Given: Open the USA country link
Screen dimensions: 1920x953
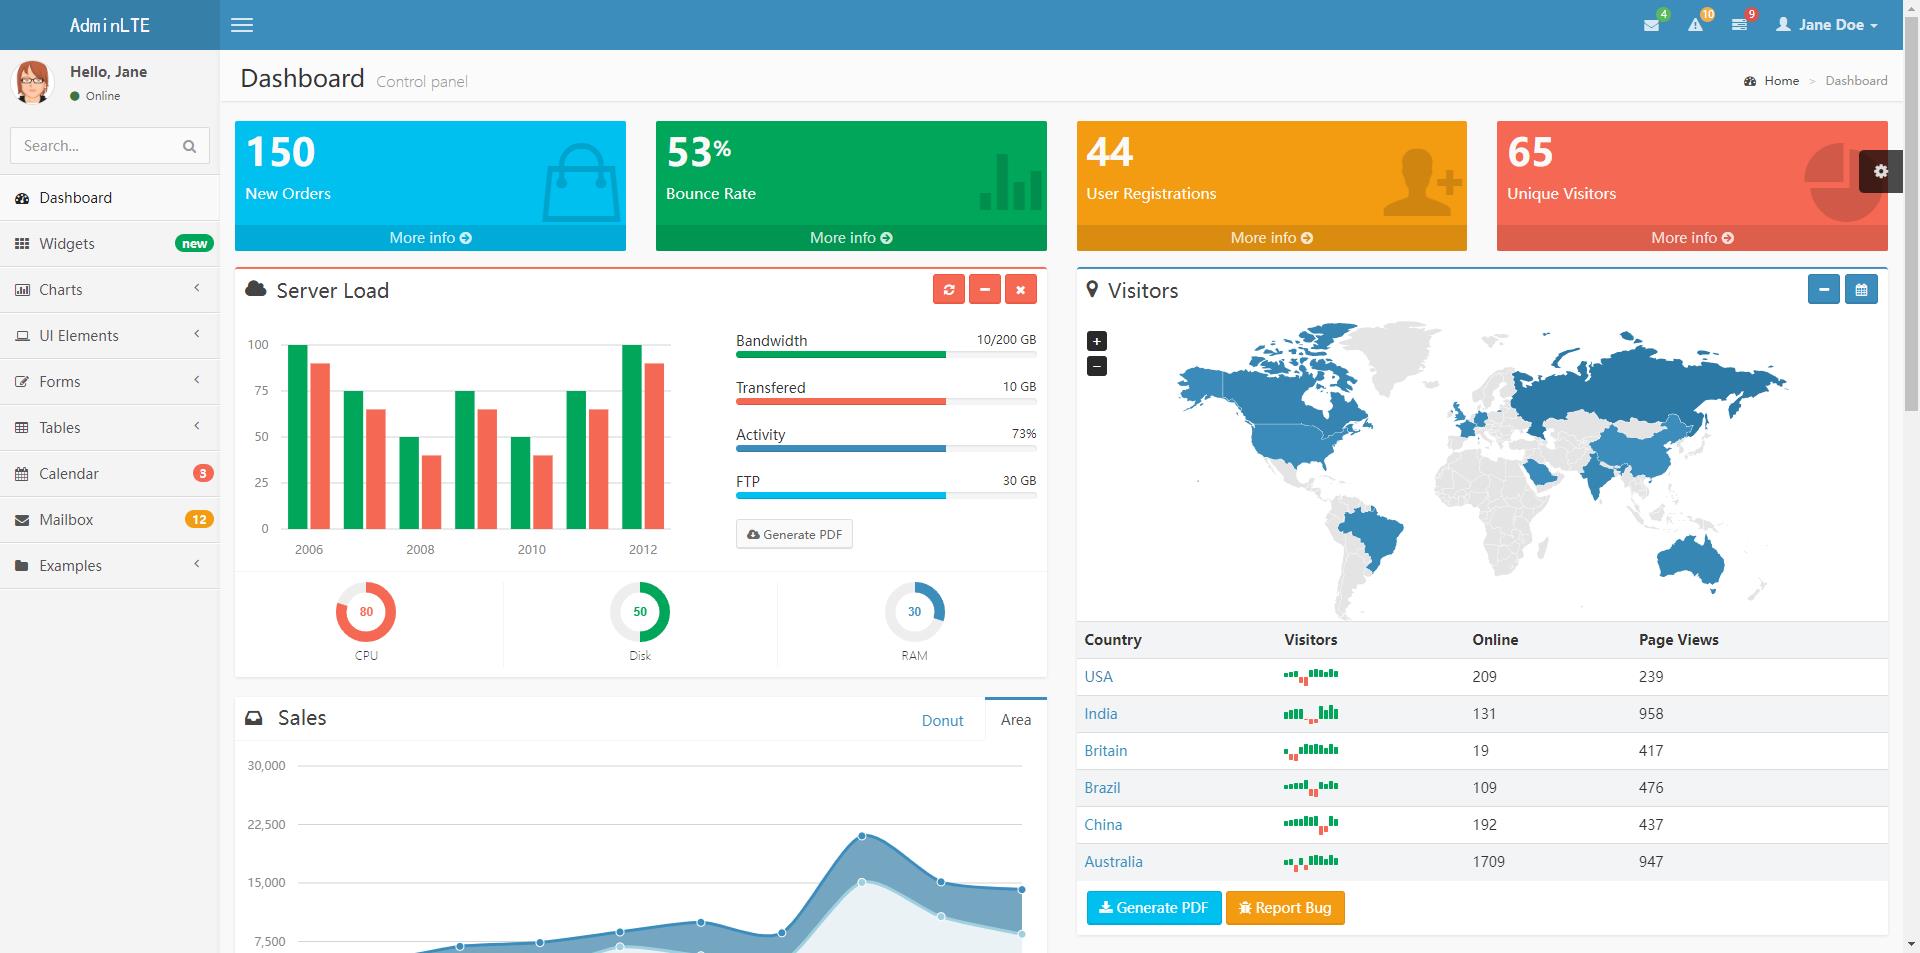Looking at the screenshot, I should 1098,677.
